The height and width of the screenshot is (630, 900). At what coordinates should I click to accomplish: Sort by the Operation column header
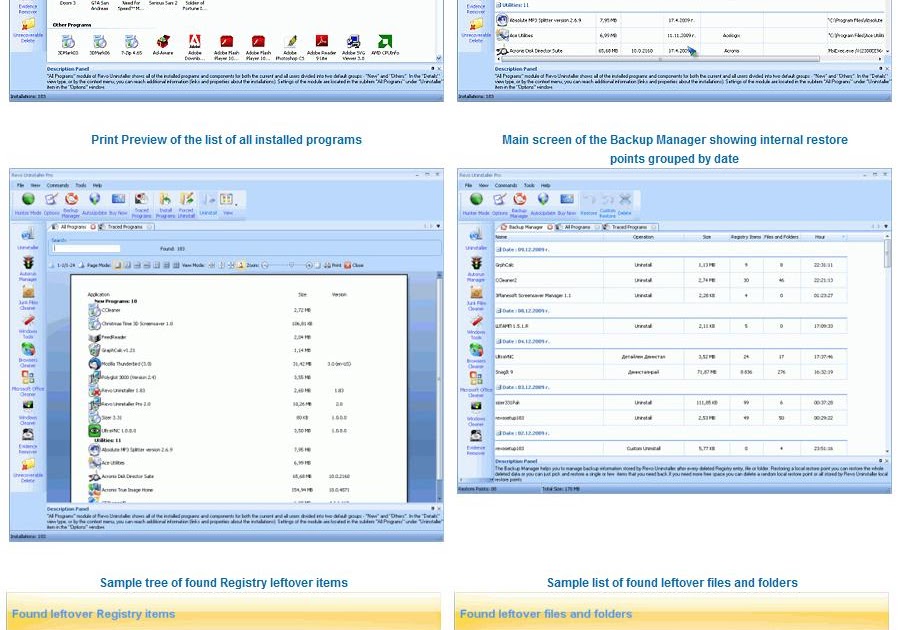(x=643, y=237)
